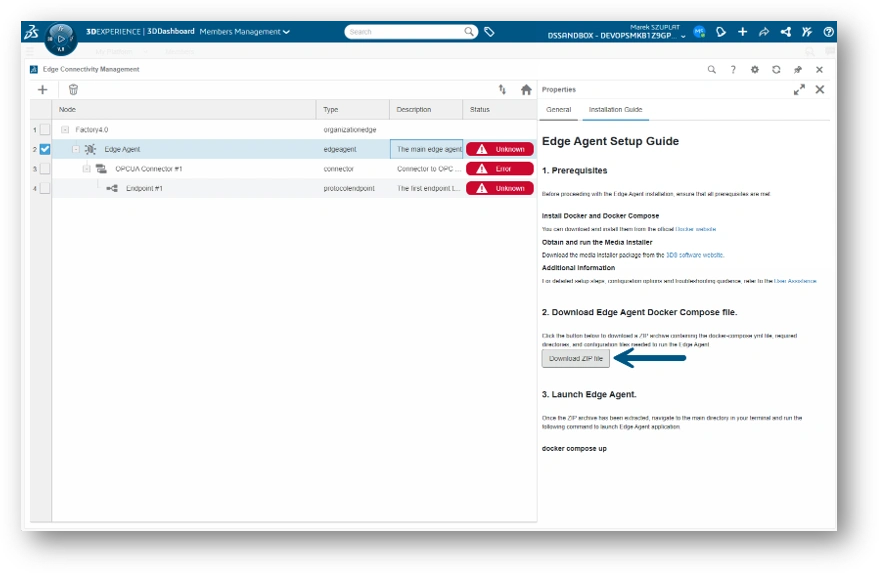
Task: Click the OPCUA Connector node icon
Action: point(101,169)
